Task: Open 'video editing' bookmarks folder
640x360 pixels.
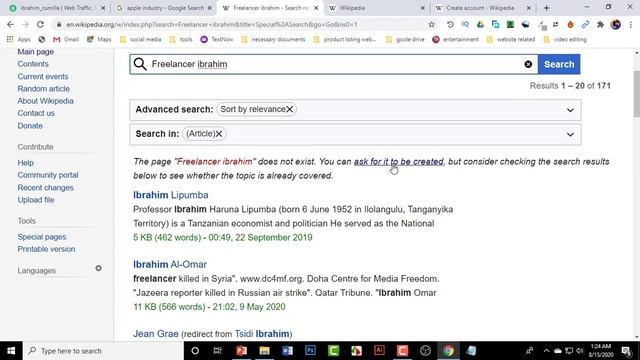Action: (x=565, y=40)
